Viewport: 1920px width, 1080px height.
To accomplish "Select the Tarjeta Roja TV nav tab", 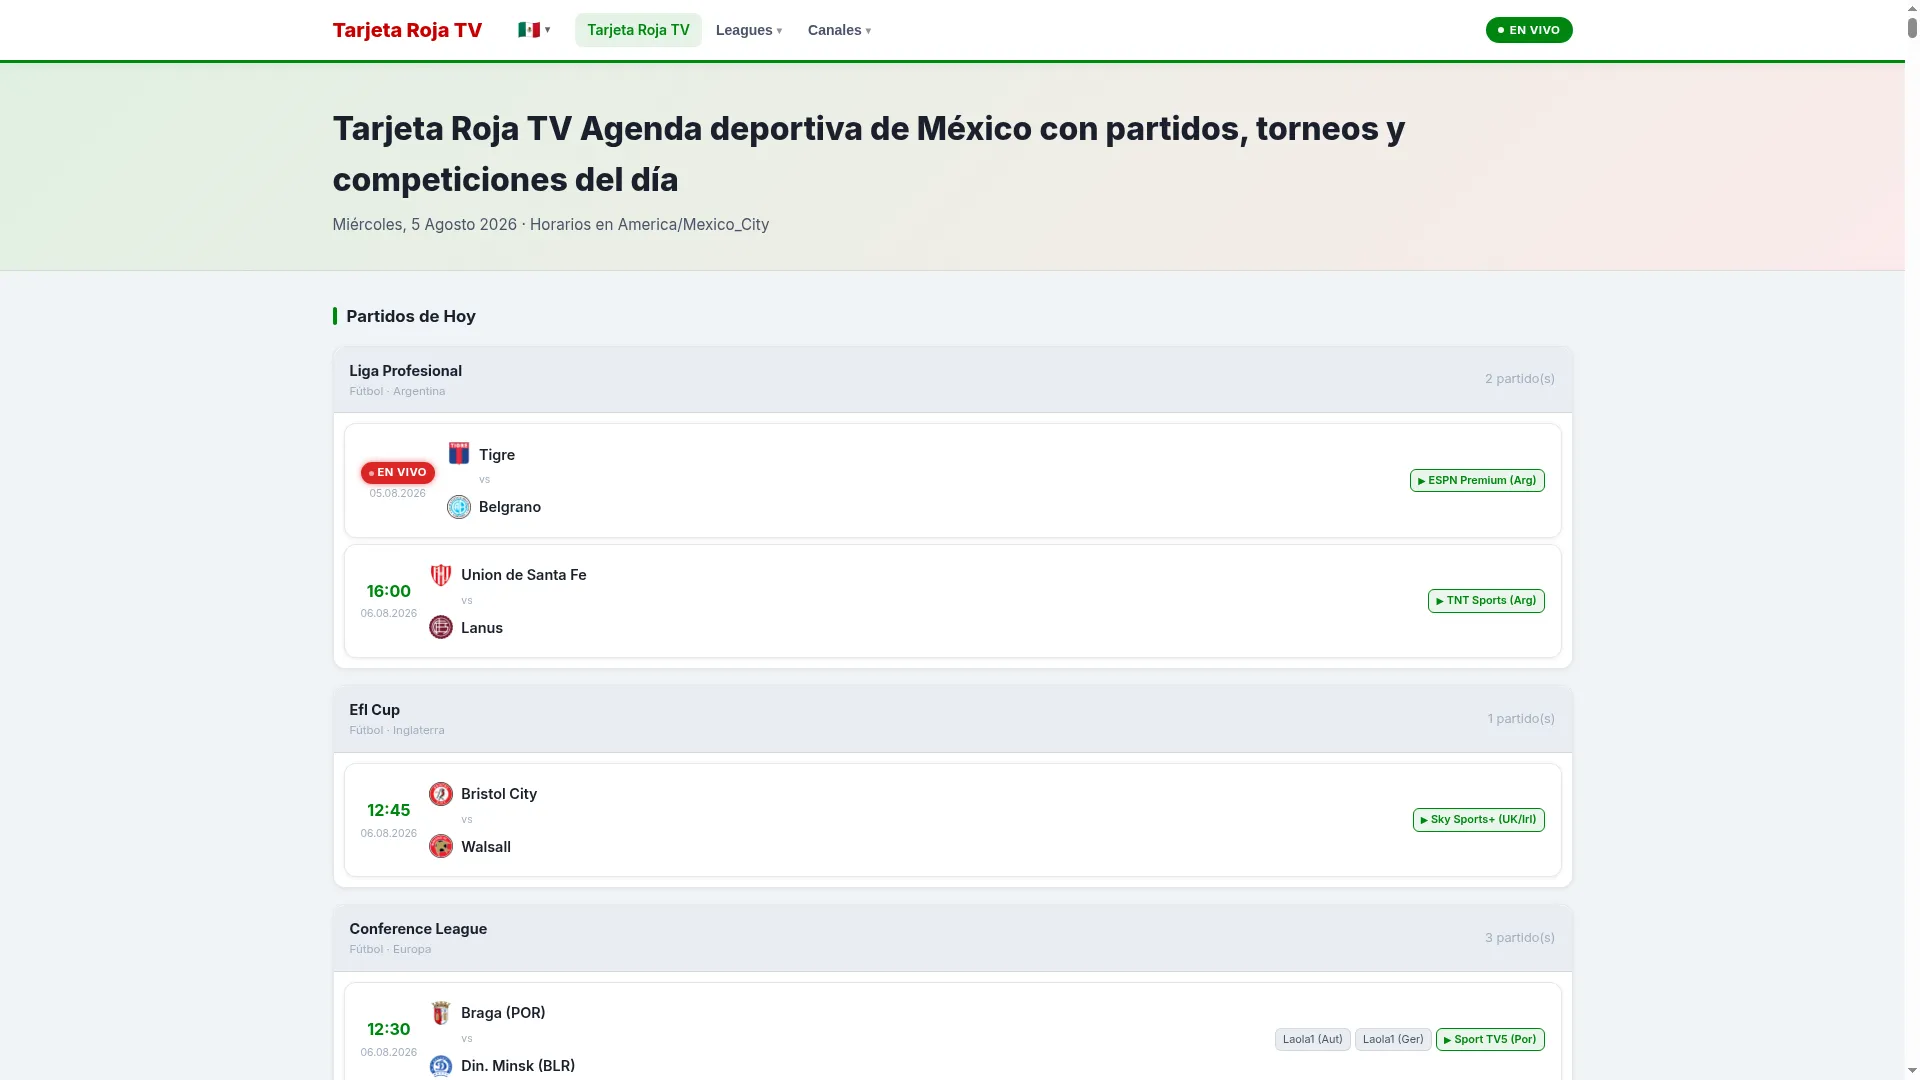I will [x=638, y=30].
